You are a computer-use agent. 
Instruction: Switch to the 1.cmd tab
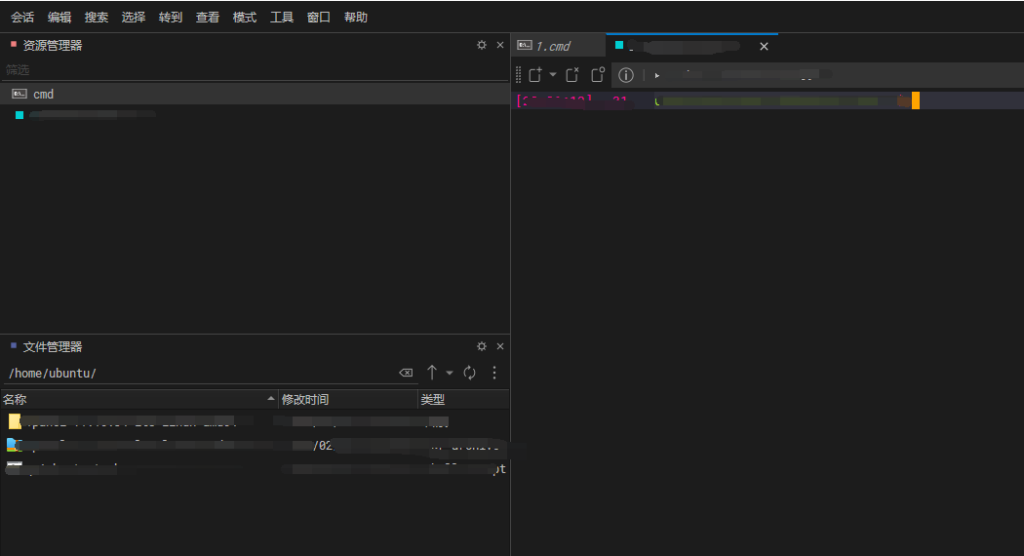tap(553, 46)
